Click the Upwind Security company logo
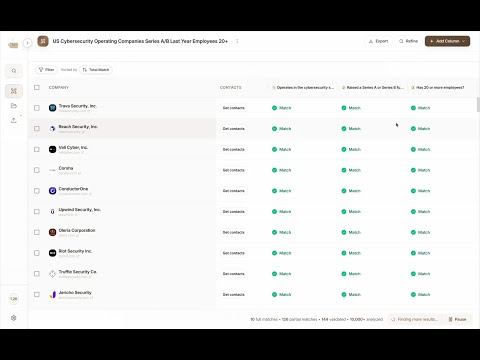 coord(52,211)
